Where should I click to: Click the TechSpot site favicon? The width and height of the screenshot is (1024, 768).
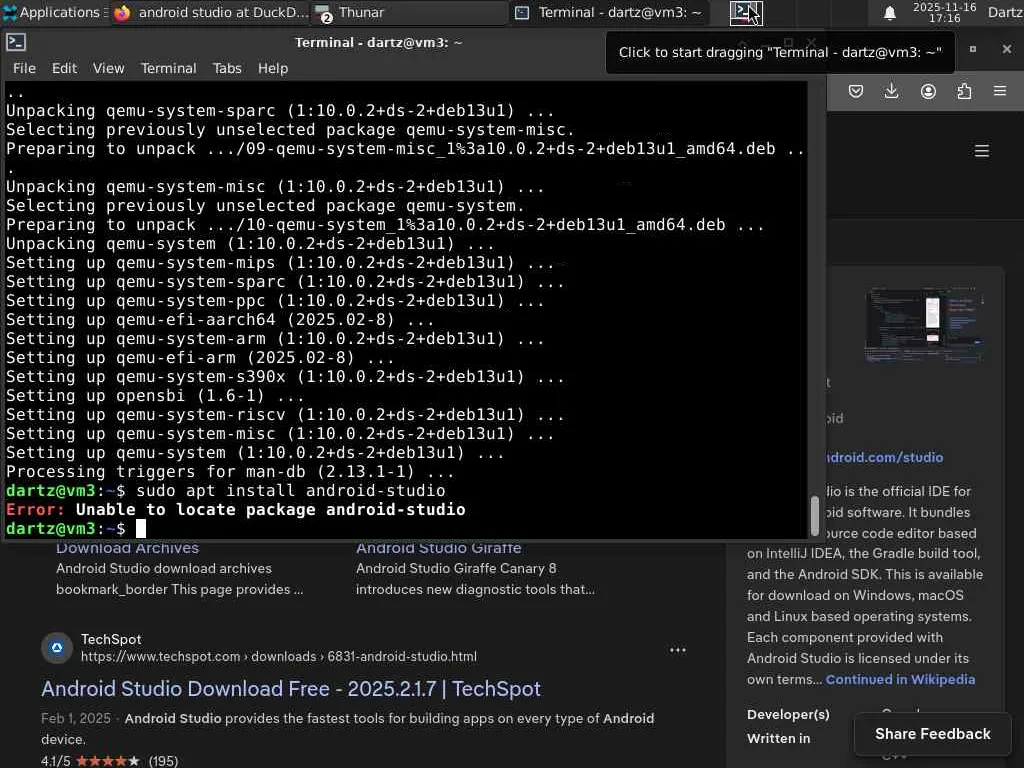57,647
